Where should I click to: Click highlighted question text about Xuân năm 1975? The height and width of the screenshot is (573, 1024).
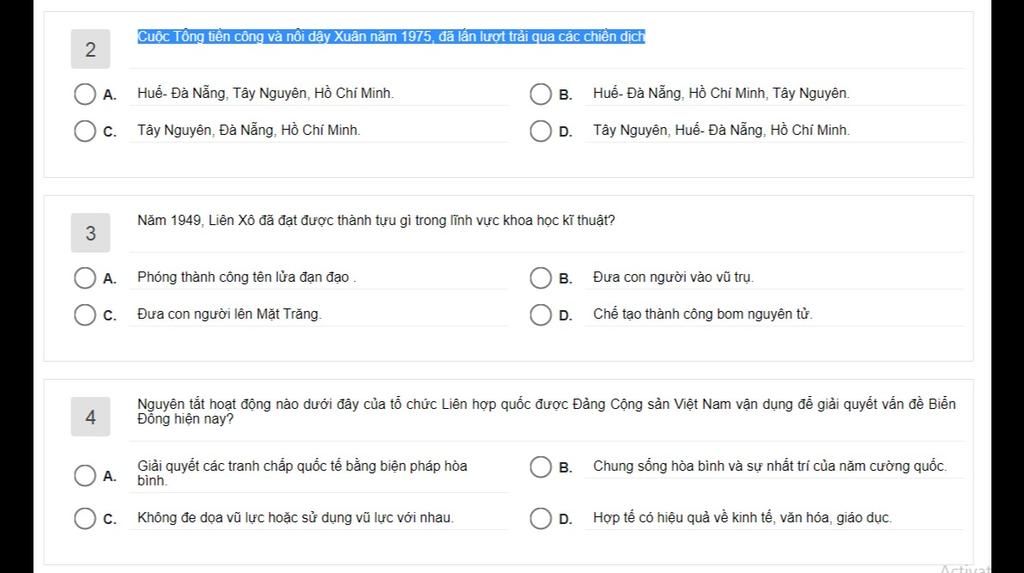point(391,37)
